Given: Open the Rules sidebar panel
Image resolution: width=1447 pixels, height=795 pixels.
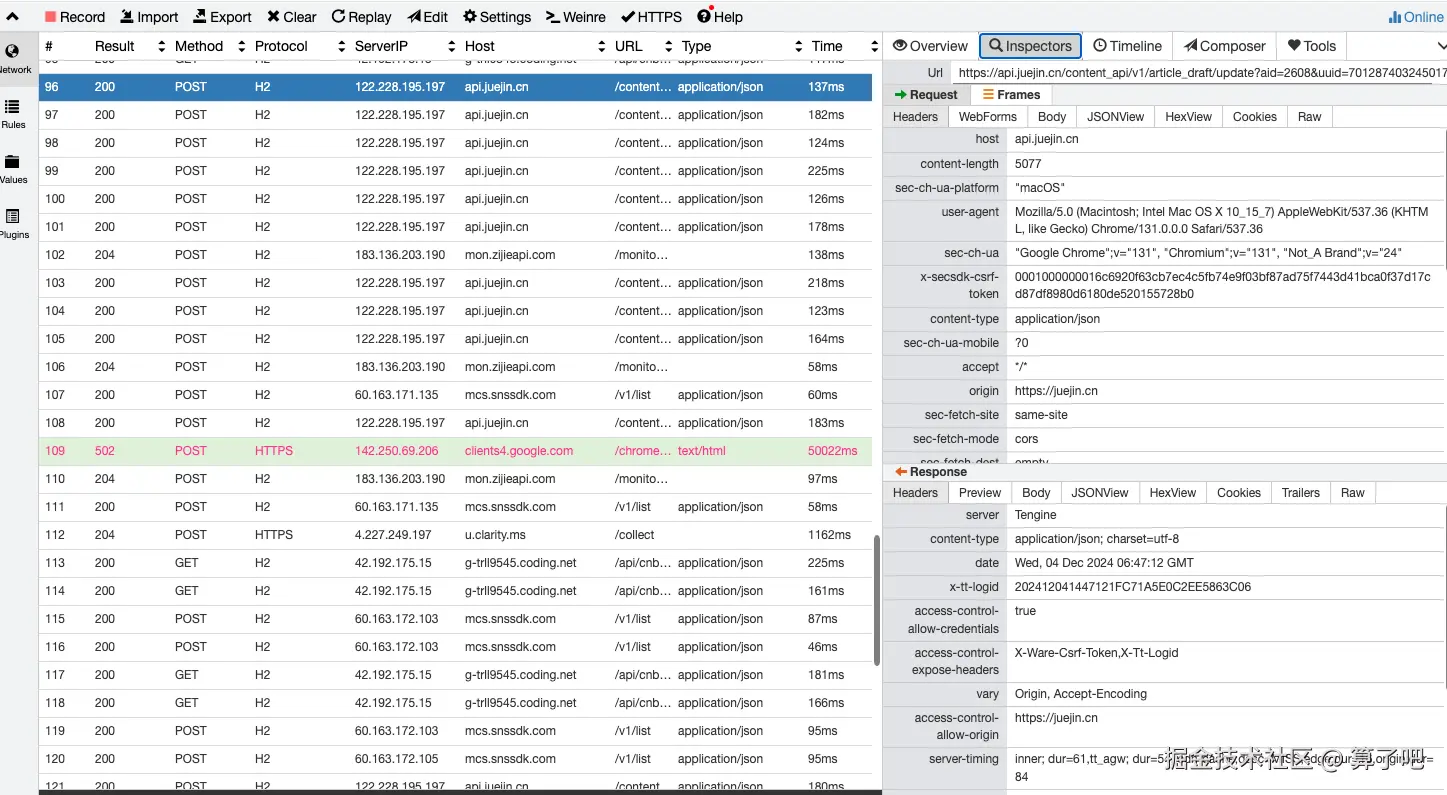Looking at the screenshot, I should [x=13, y=114].
